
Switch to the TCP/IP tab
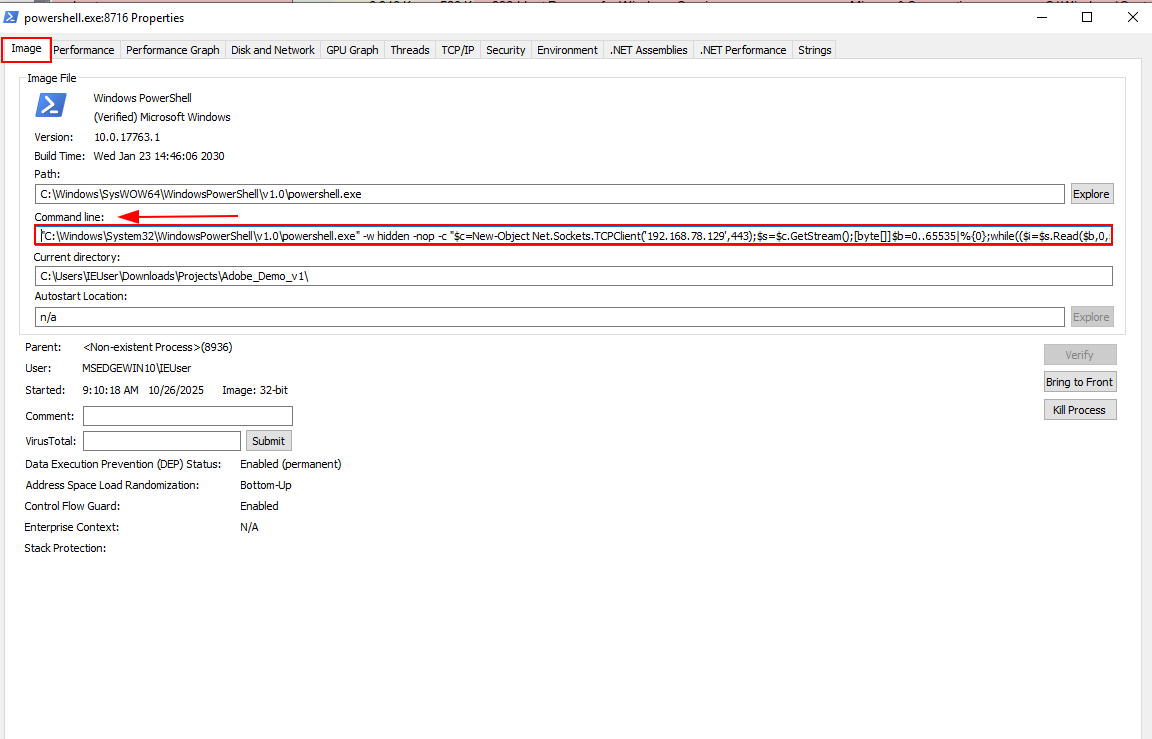(458, 50)
